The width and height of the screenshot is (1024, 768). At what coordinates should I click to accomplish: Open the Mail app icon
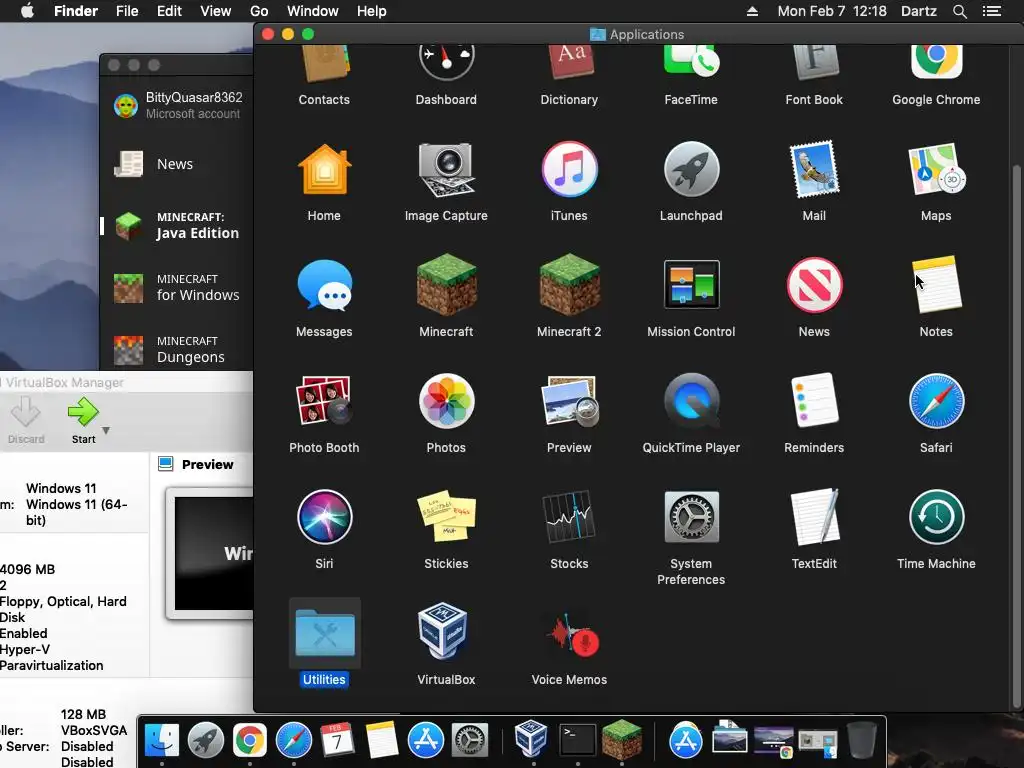[814, 170]
